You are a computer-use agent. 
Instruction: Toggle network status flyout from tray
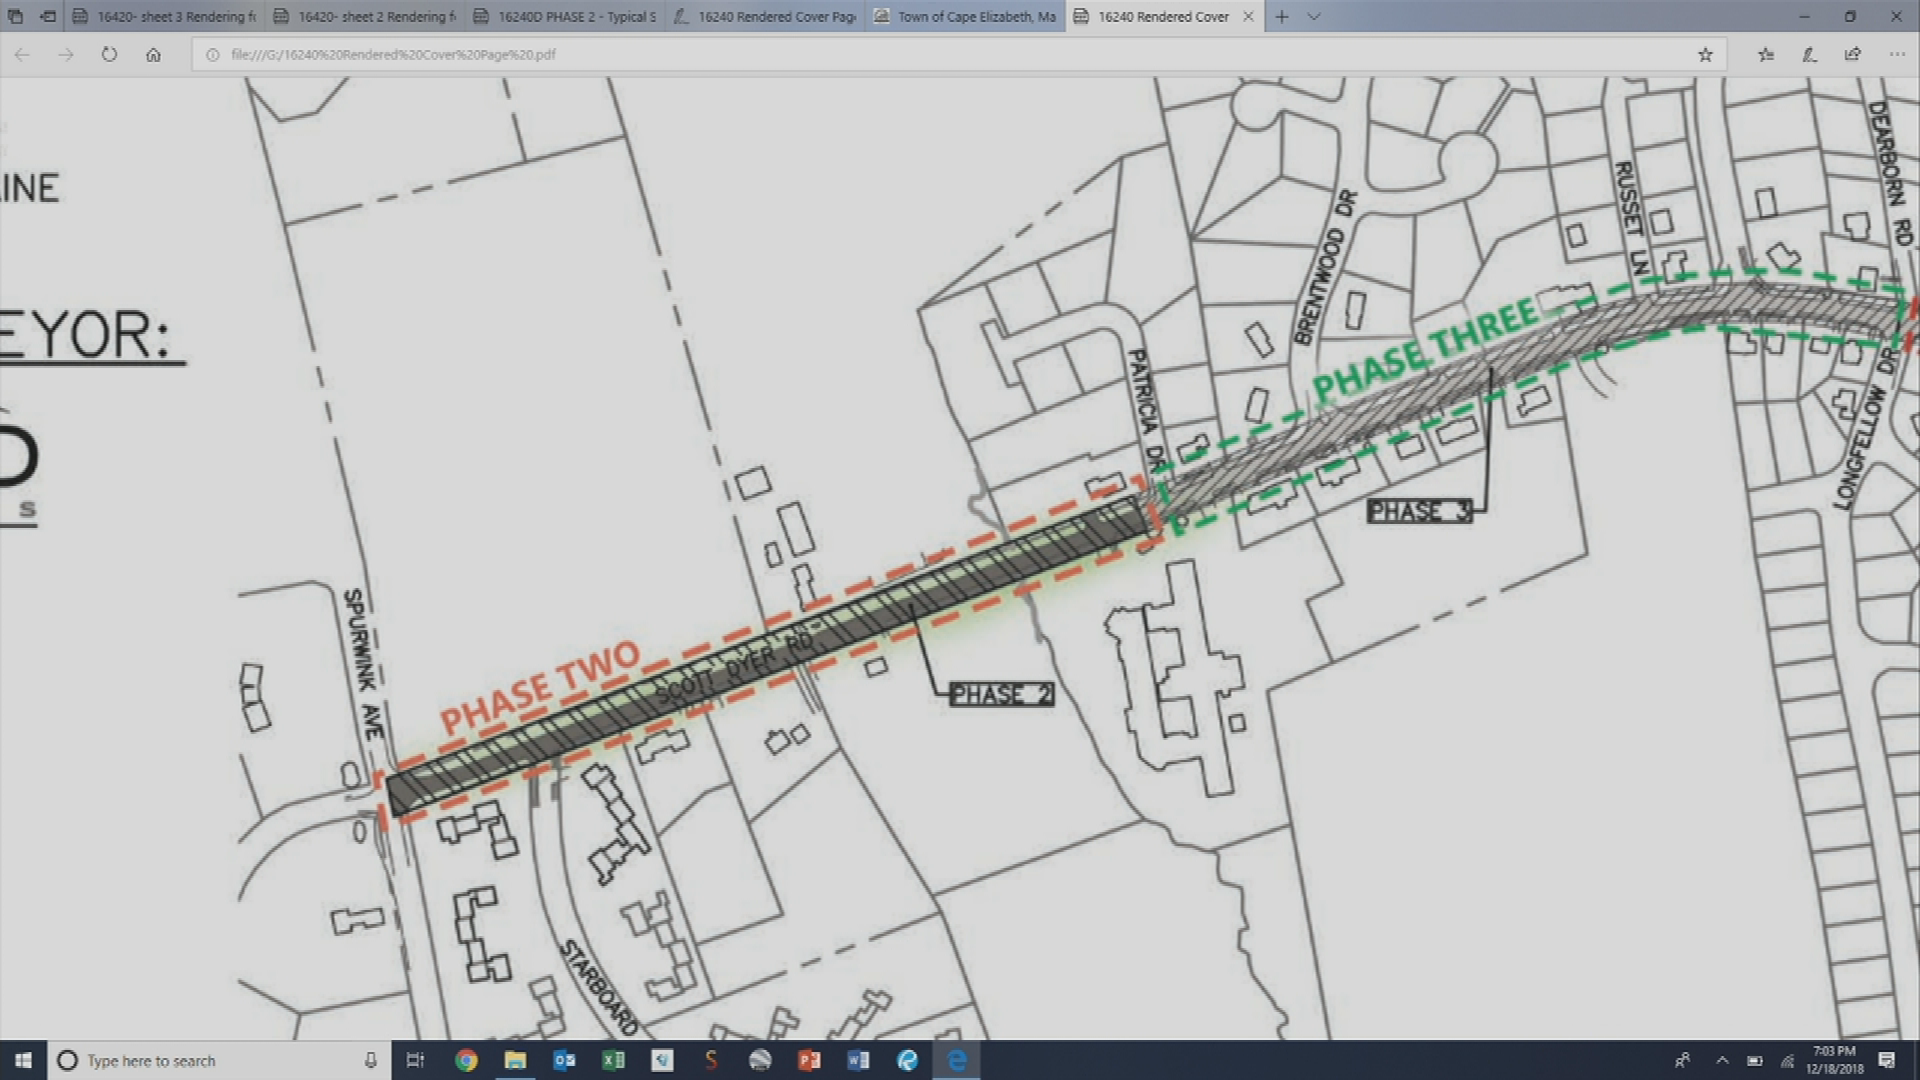[x=1787, y=1060]
